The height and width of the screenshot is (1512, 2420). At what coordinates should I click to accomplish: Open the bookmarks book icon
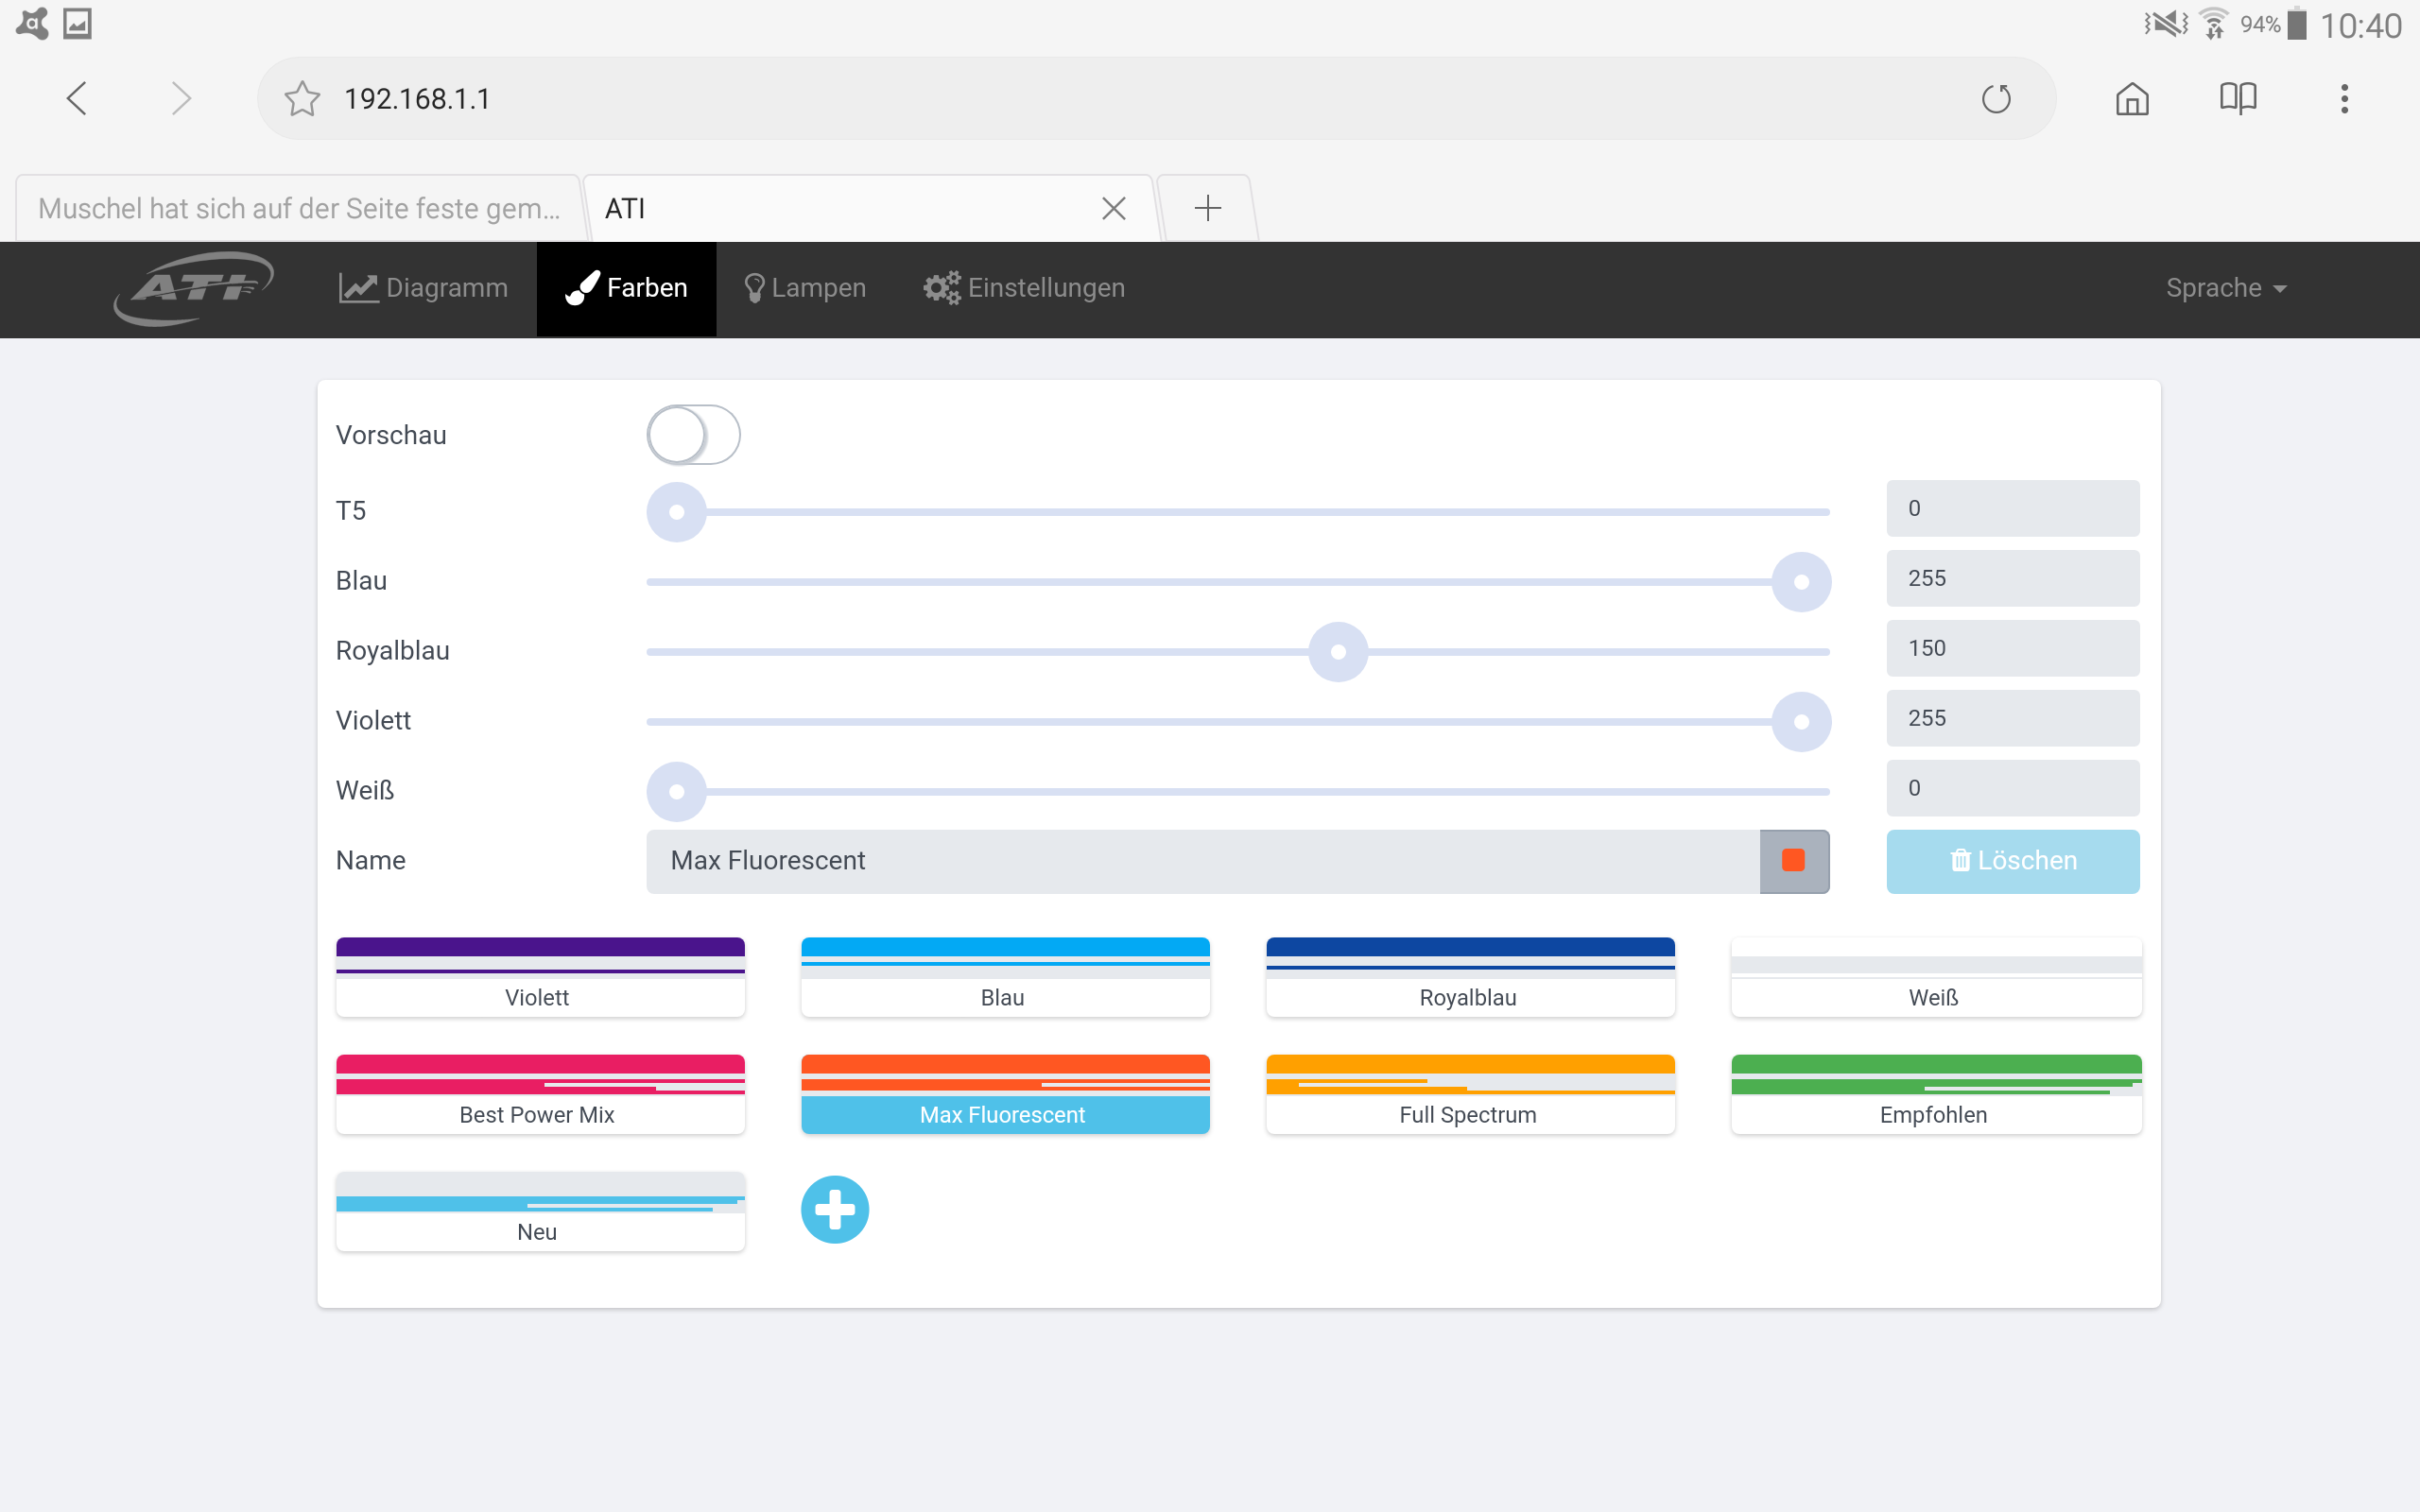tap(2237, 99)
